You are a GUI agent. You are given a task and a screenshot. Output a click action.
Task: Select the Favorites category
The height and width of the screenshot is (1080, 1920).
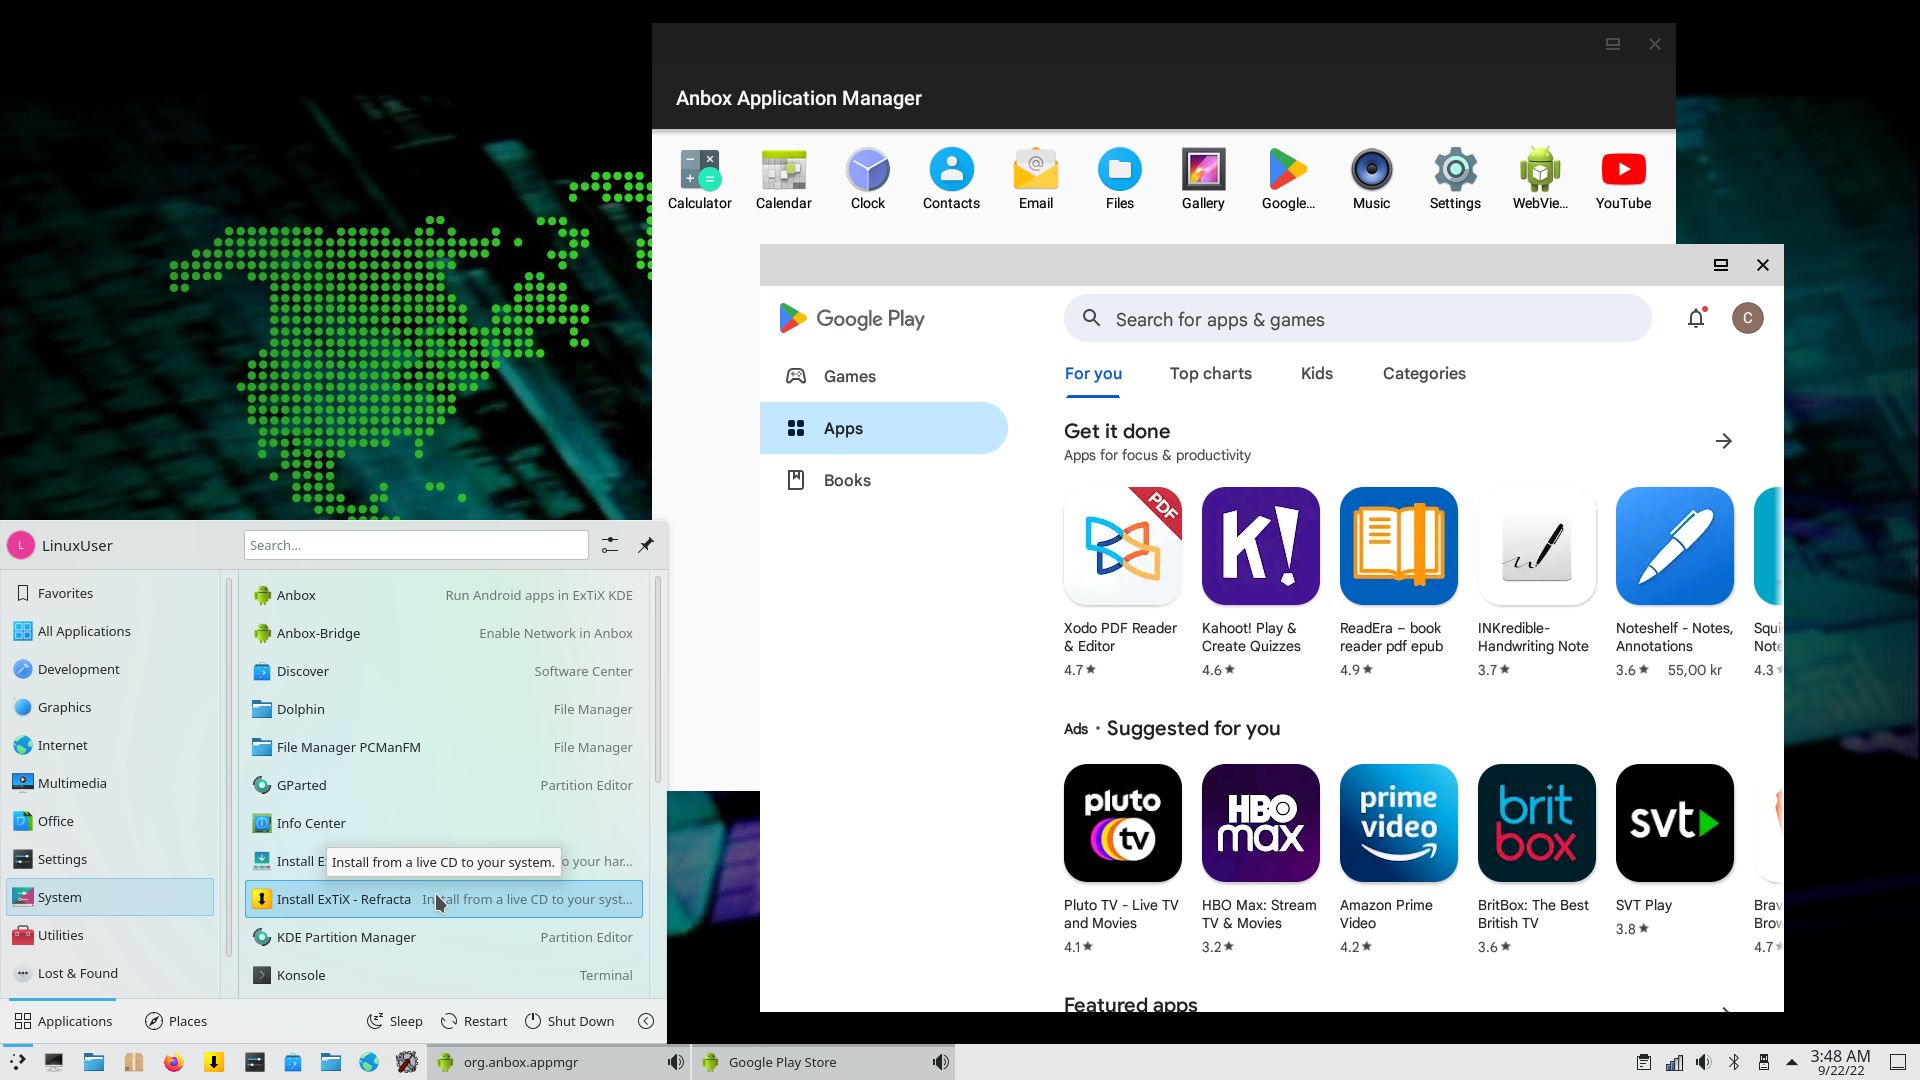tap(110, 593)
